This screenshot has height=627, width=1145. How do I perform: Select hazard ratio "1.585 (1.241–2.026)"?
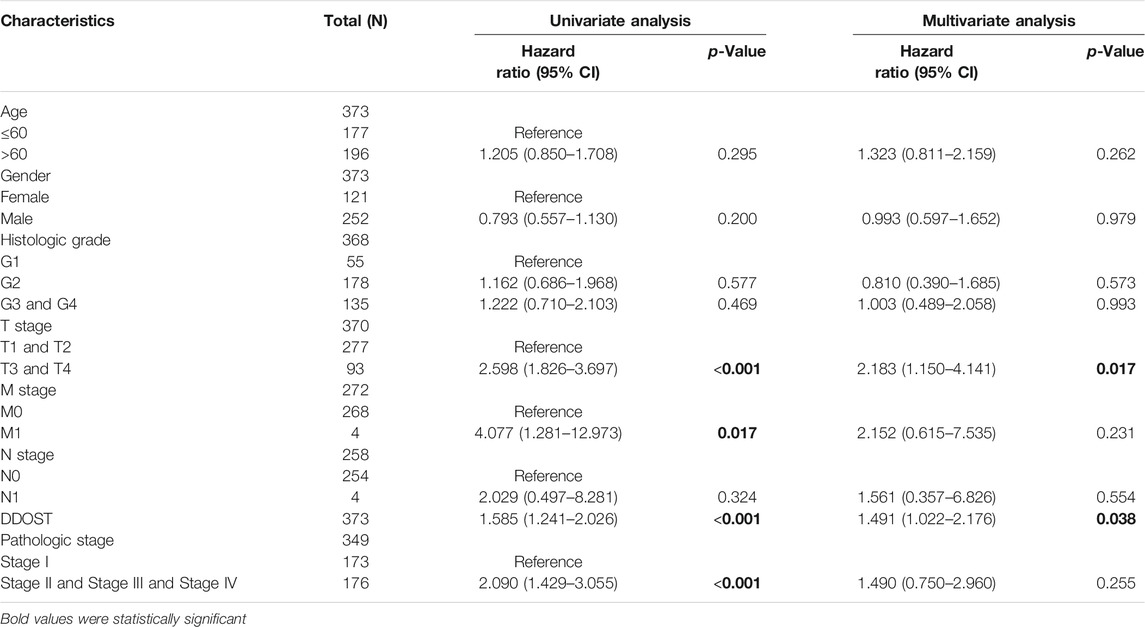point(548,520)
